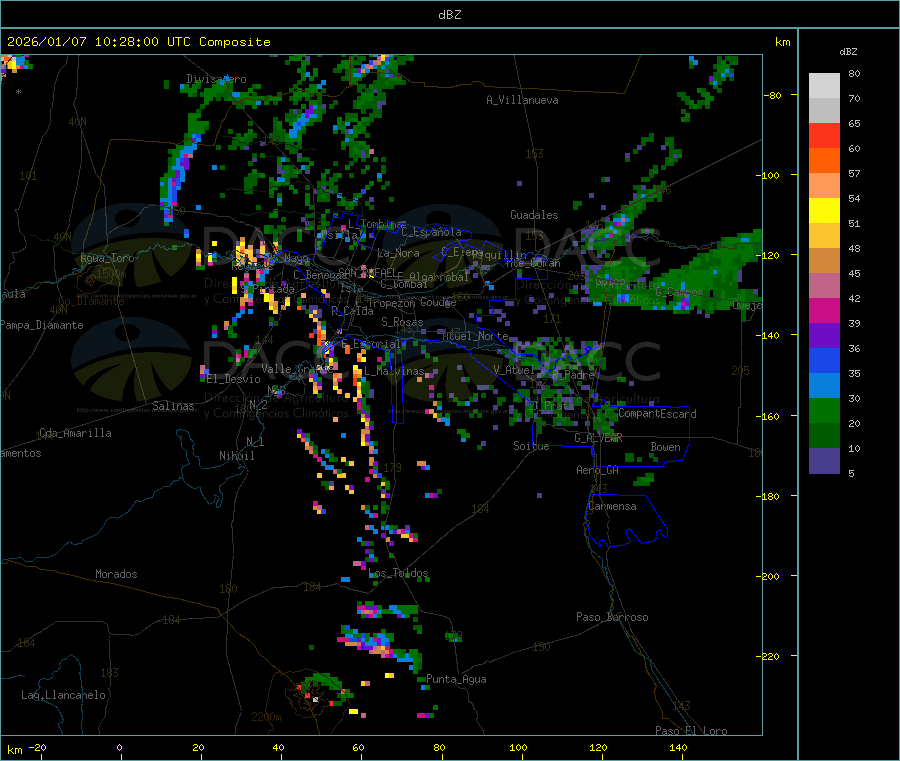Screen dimensions: 900x761
Task: Click the red 60-65 dBZ legend swatch
Action: click(824, 135)
